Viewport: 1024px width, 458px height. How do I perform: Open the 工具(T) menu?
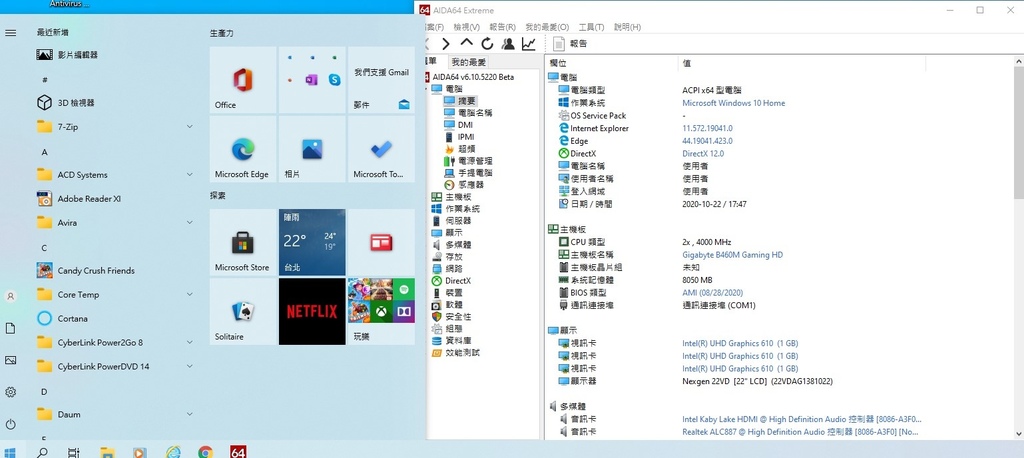coord(591,27)
